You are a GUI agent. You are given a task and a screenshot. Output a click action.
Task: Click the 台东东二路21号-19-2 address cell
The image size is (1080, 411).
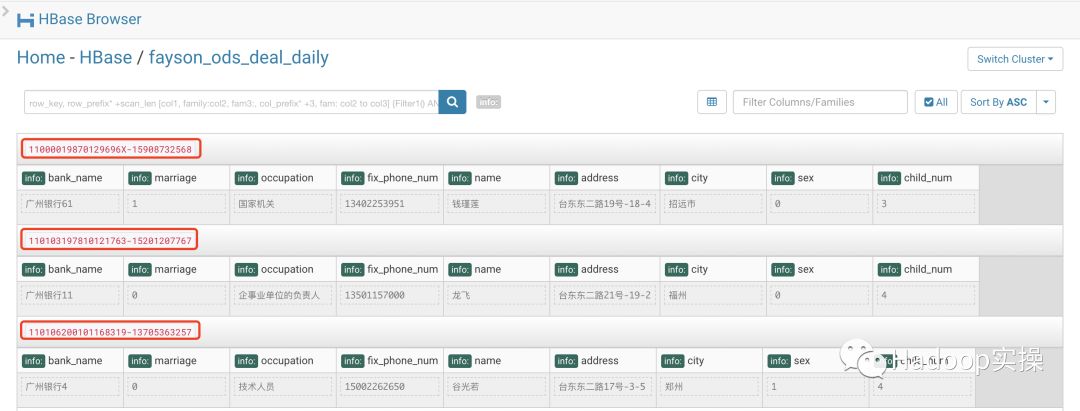[603, 295]
